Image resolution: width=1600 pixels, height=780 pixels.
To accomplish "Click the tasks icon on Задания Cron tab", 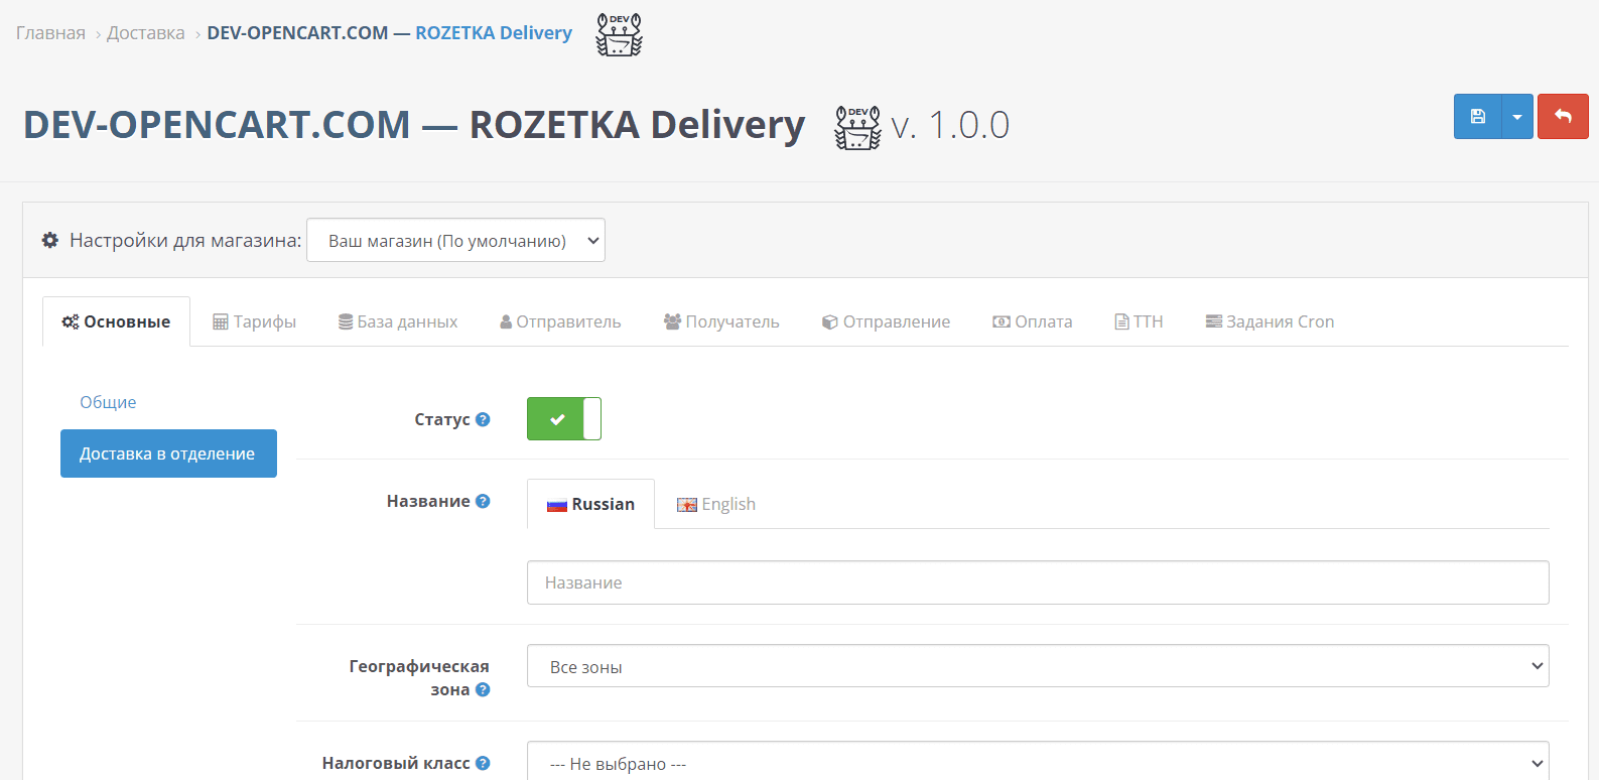I will point(1214,322).
